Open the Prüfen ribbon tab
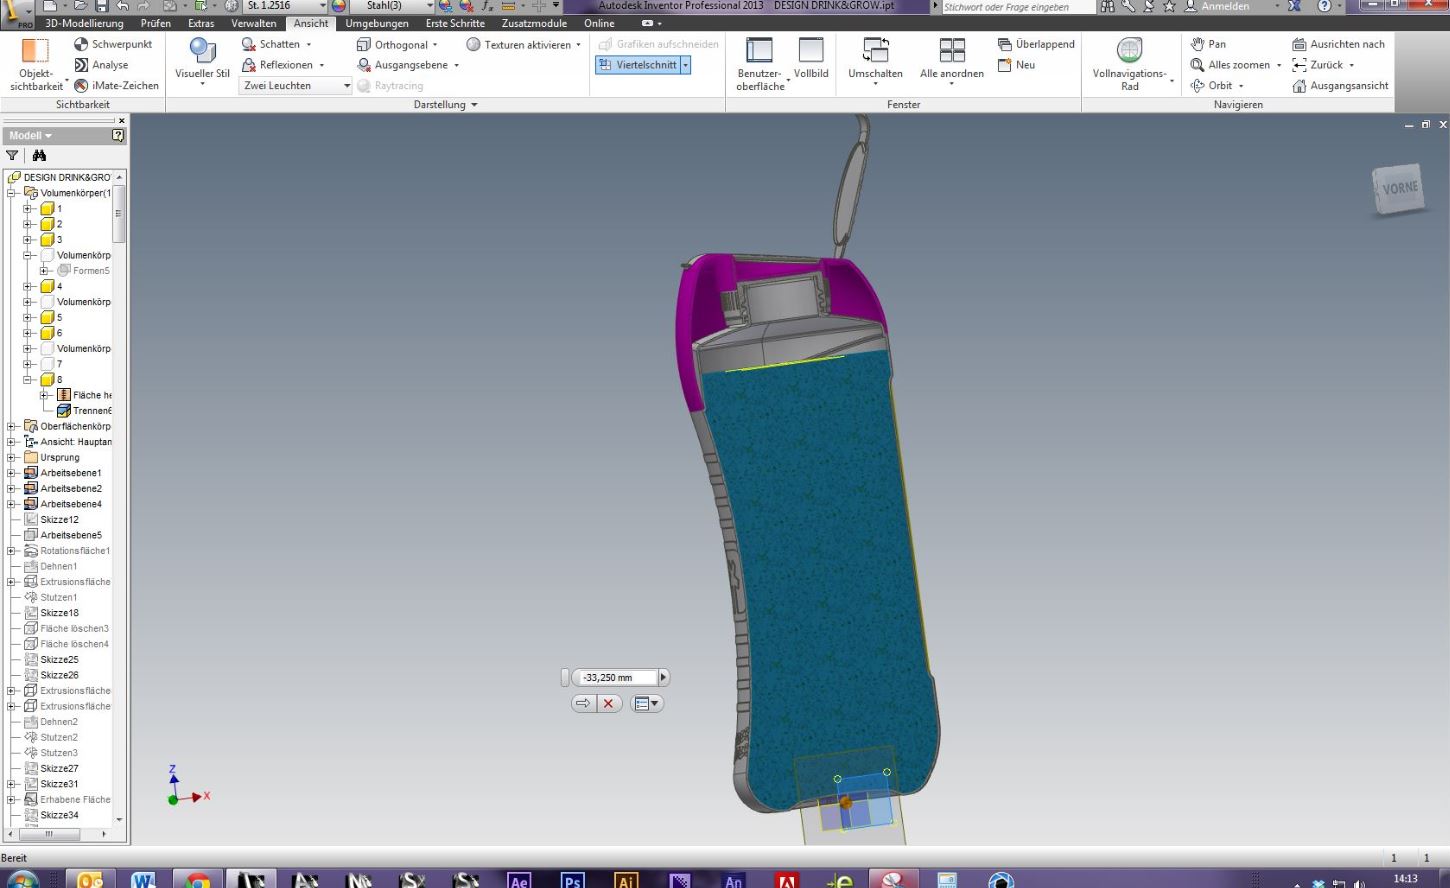The image size is (1450, 888). [155, 23]
